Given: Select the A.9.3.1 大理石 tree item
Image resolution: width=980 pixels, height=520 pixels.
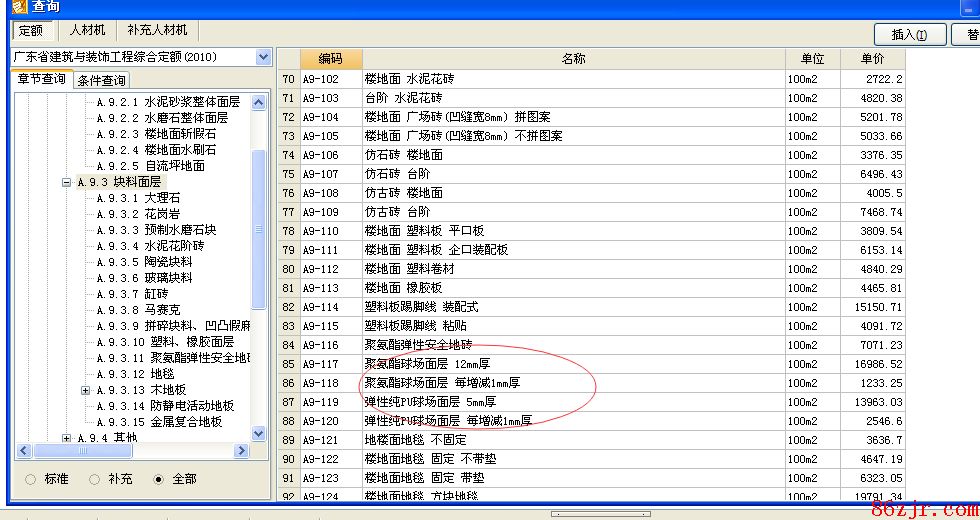Looking at the screenshot, I should pos(138,198).
